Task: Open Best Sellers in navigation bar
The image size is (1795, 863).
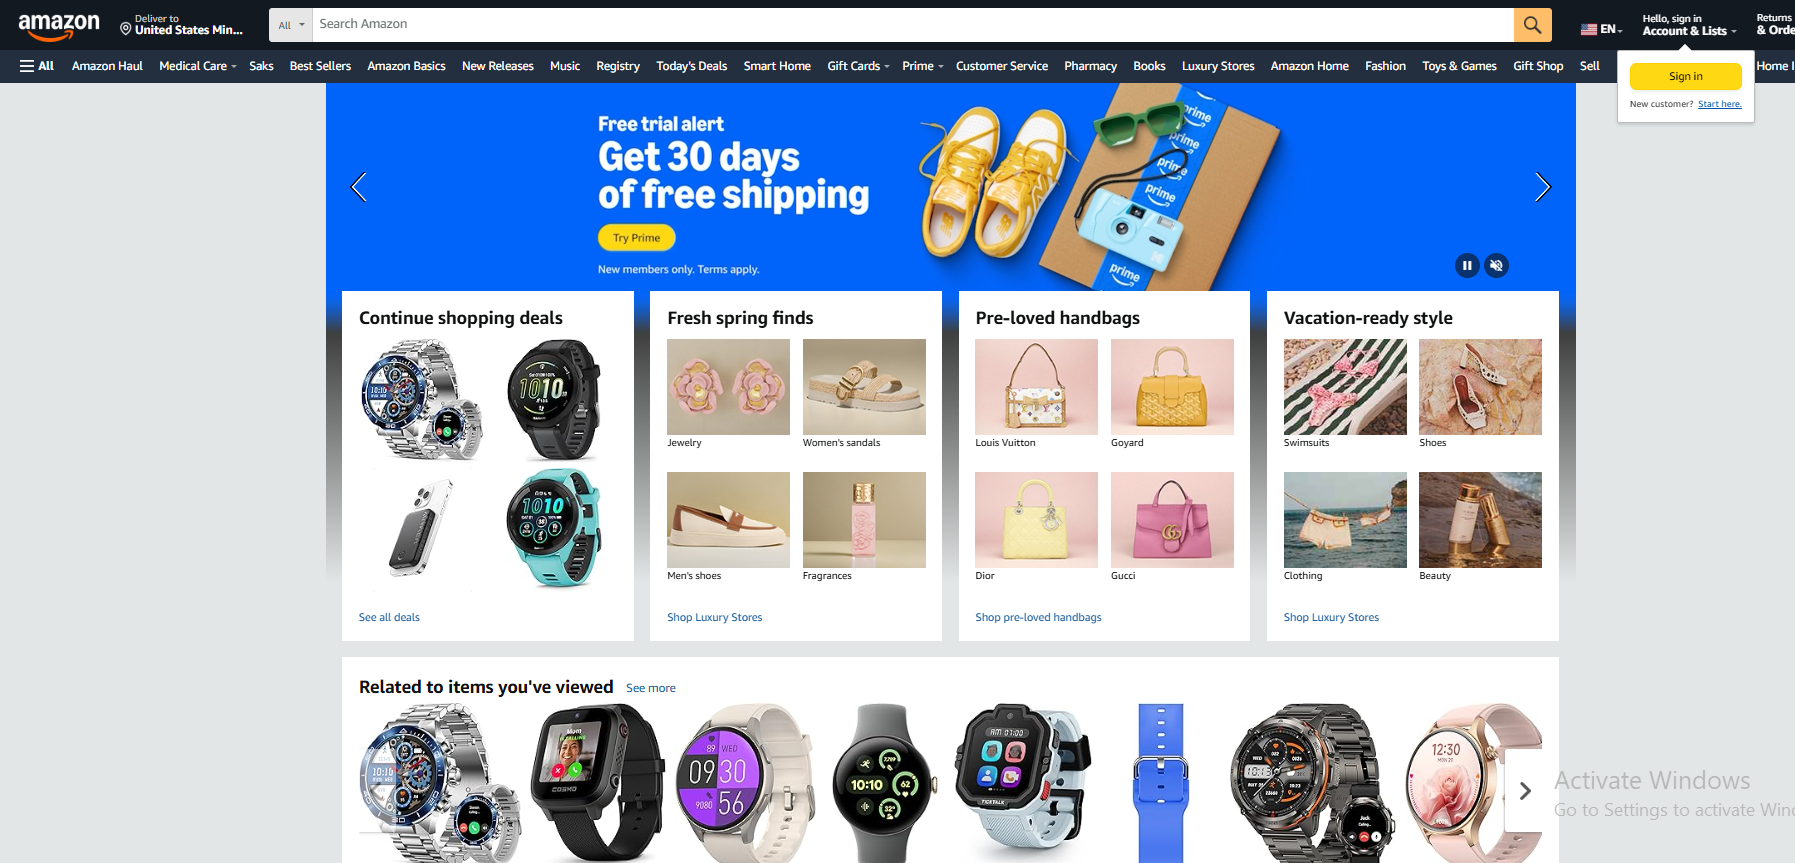Action: [320, 66]
